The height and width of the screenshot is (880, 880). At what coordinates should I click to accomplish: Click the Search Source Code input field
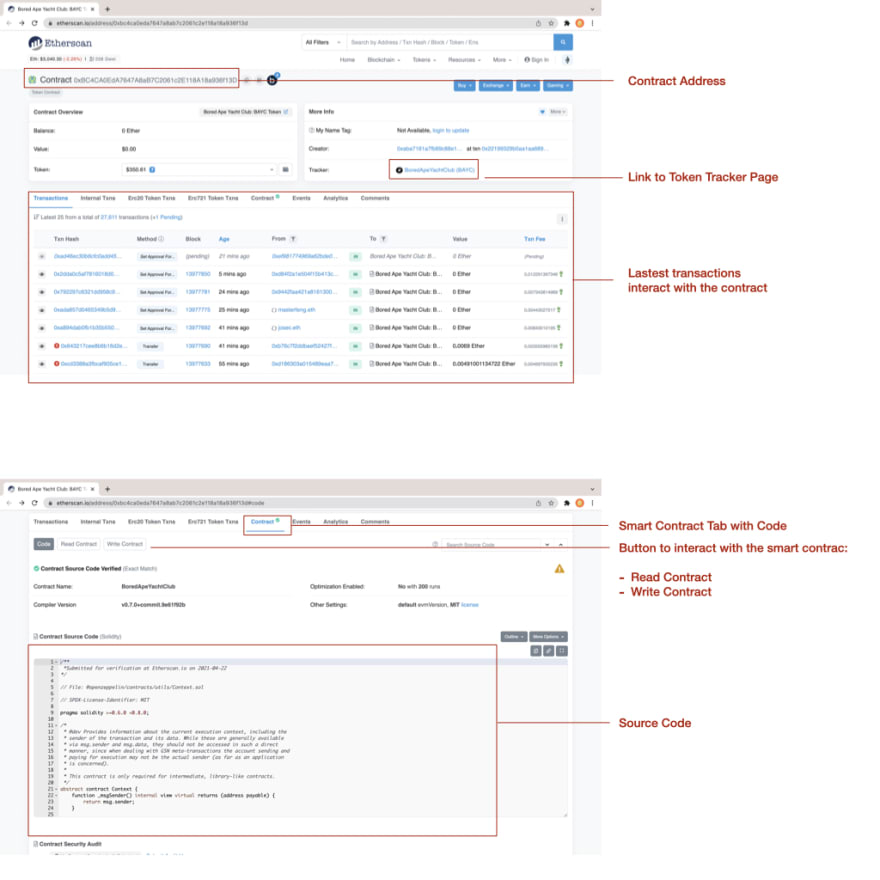491,544
